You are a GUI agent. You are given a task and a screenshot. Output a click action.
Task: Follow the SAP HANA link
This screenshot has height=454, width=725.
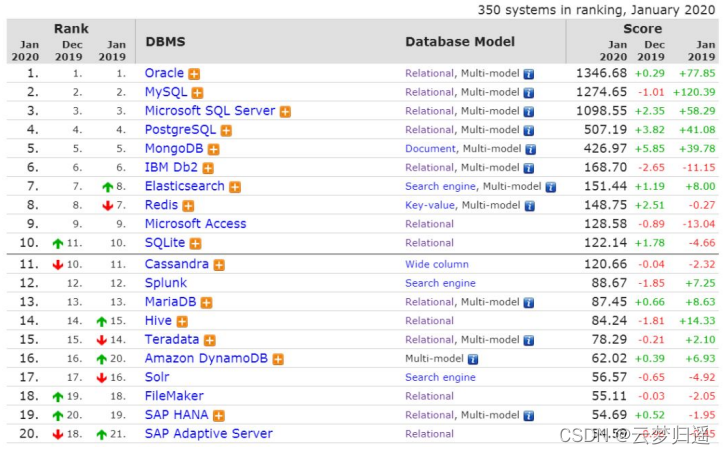[177, 415]
